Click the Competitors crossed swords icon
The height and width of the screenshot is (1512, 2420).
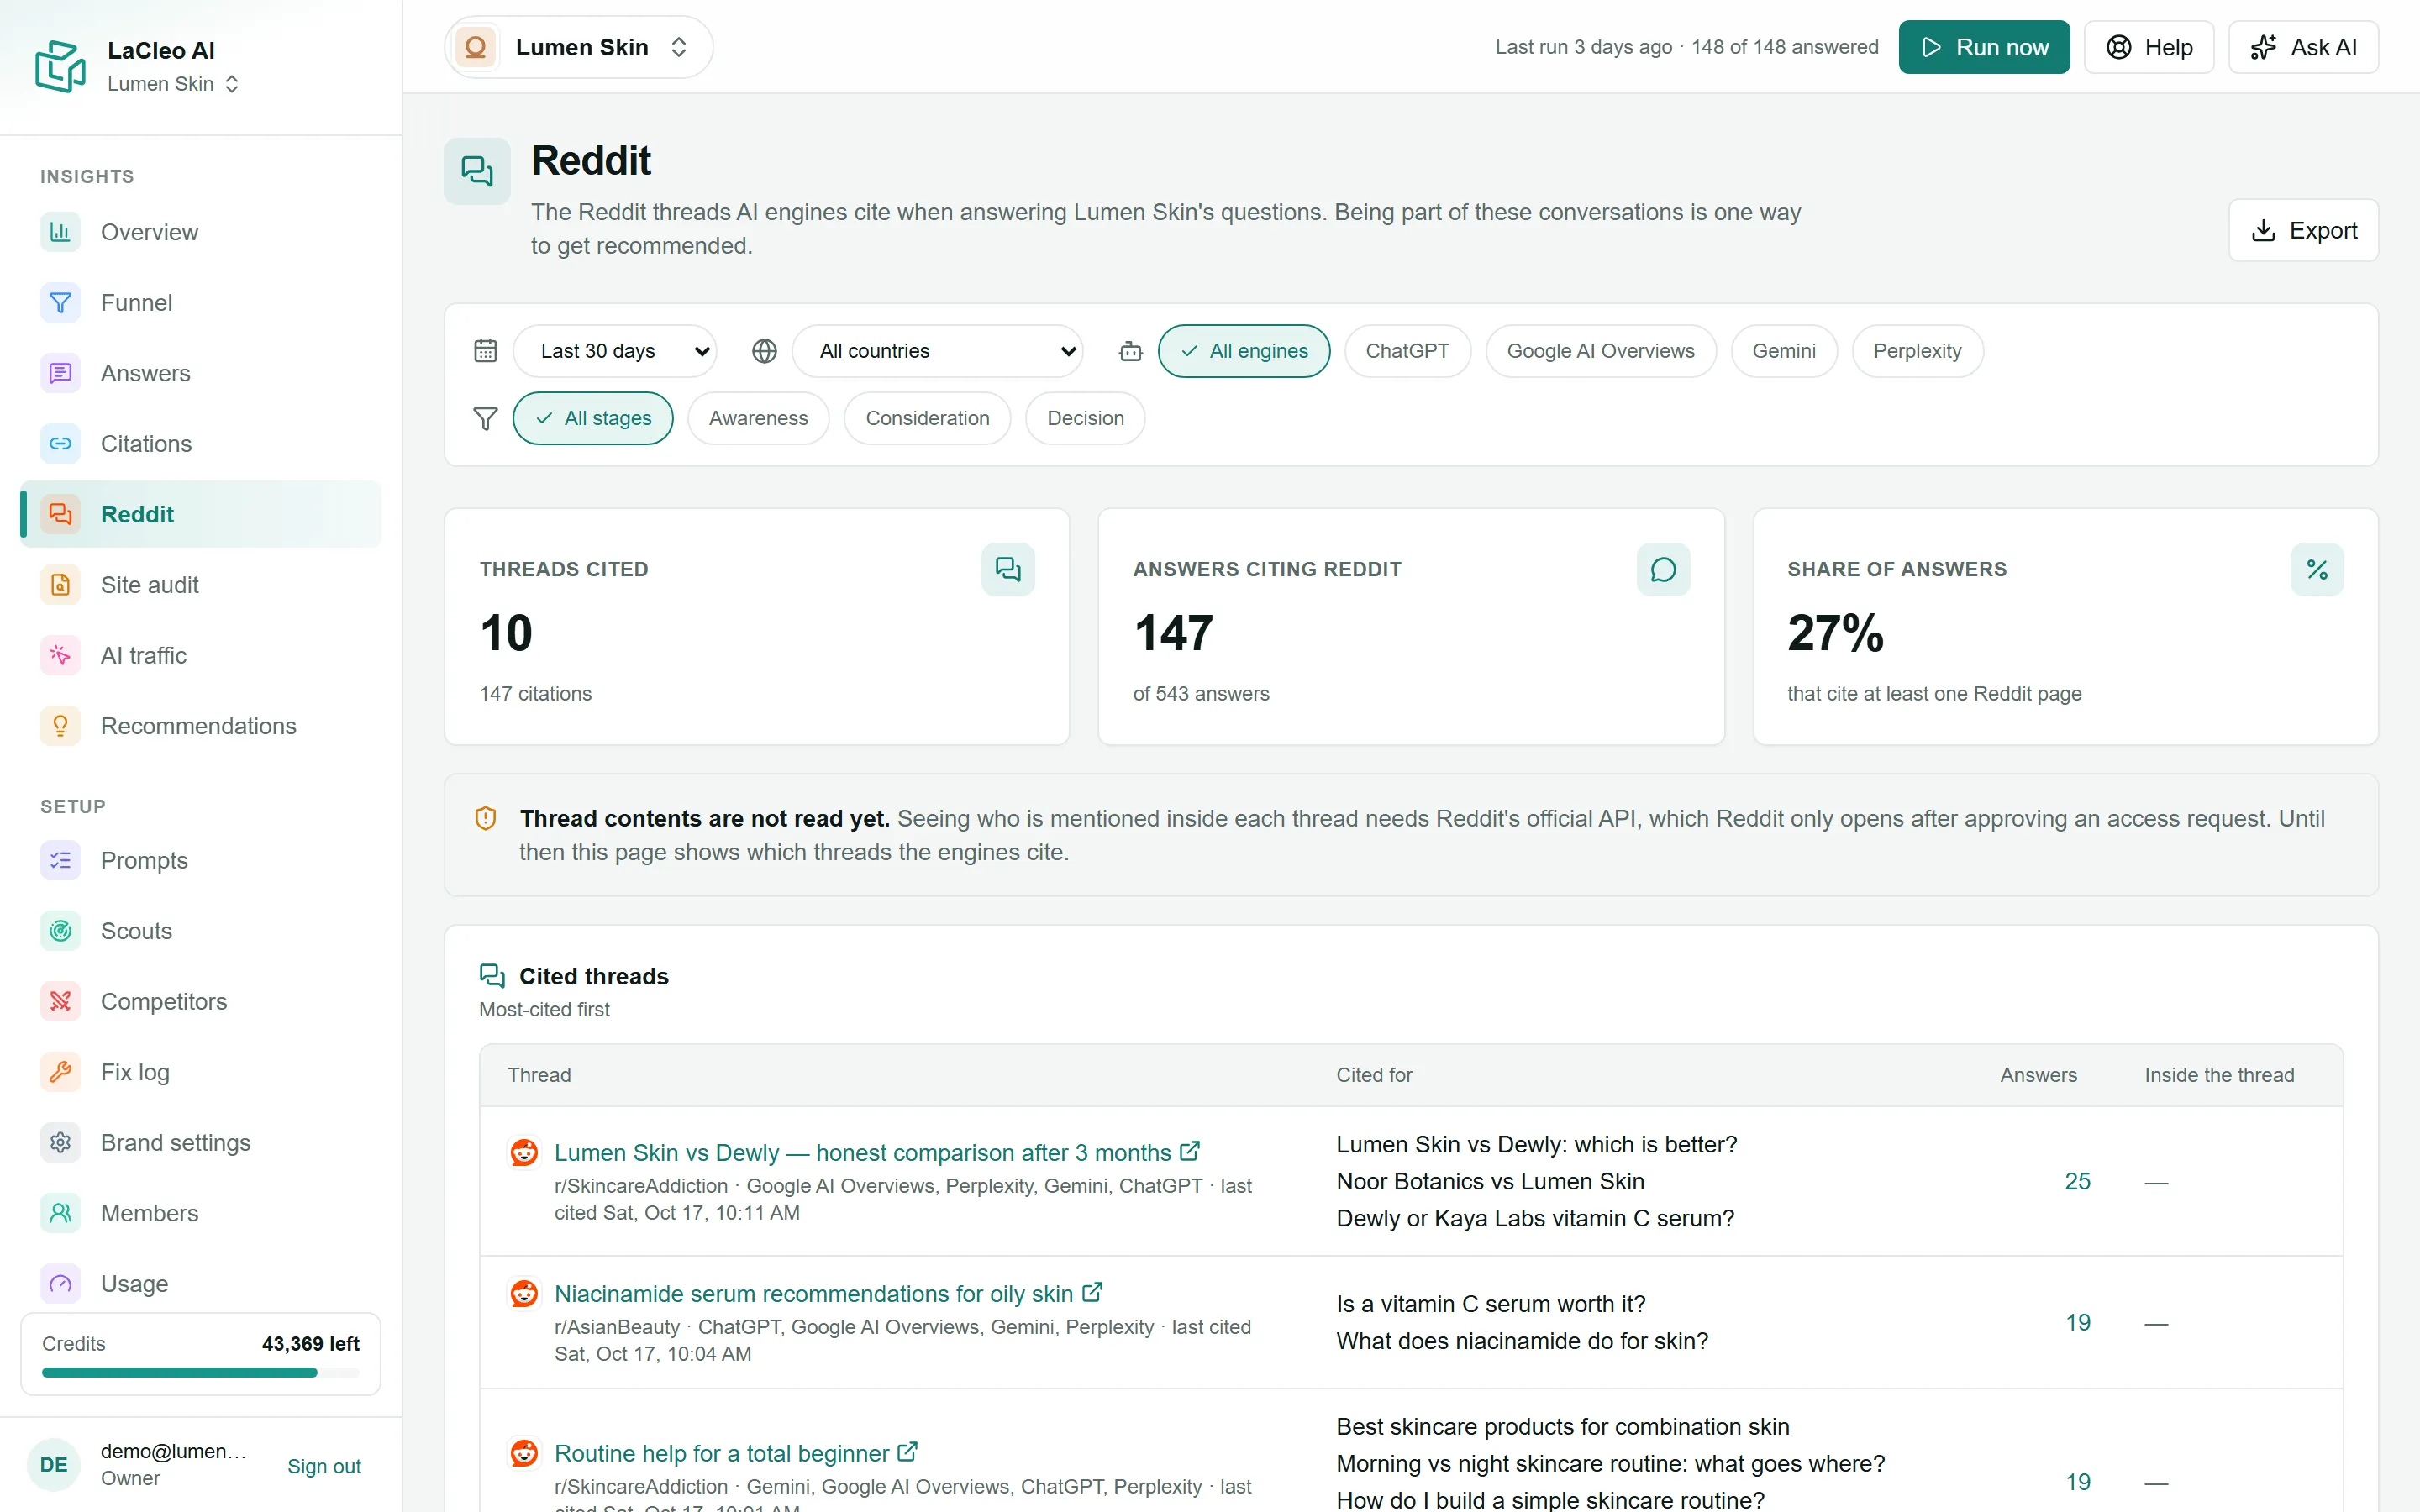pyautogui.click(x=60, y=1001)
